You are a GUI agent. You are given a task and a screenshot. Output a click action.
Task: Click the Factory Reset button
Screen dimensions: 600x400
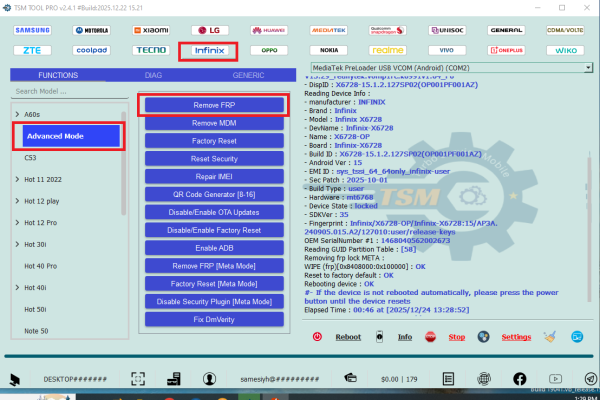pyautogui.click(x=214, y=141)
